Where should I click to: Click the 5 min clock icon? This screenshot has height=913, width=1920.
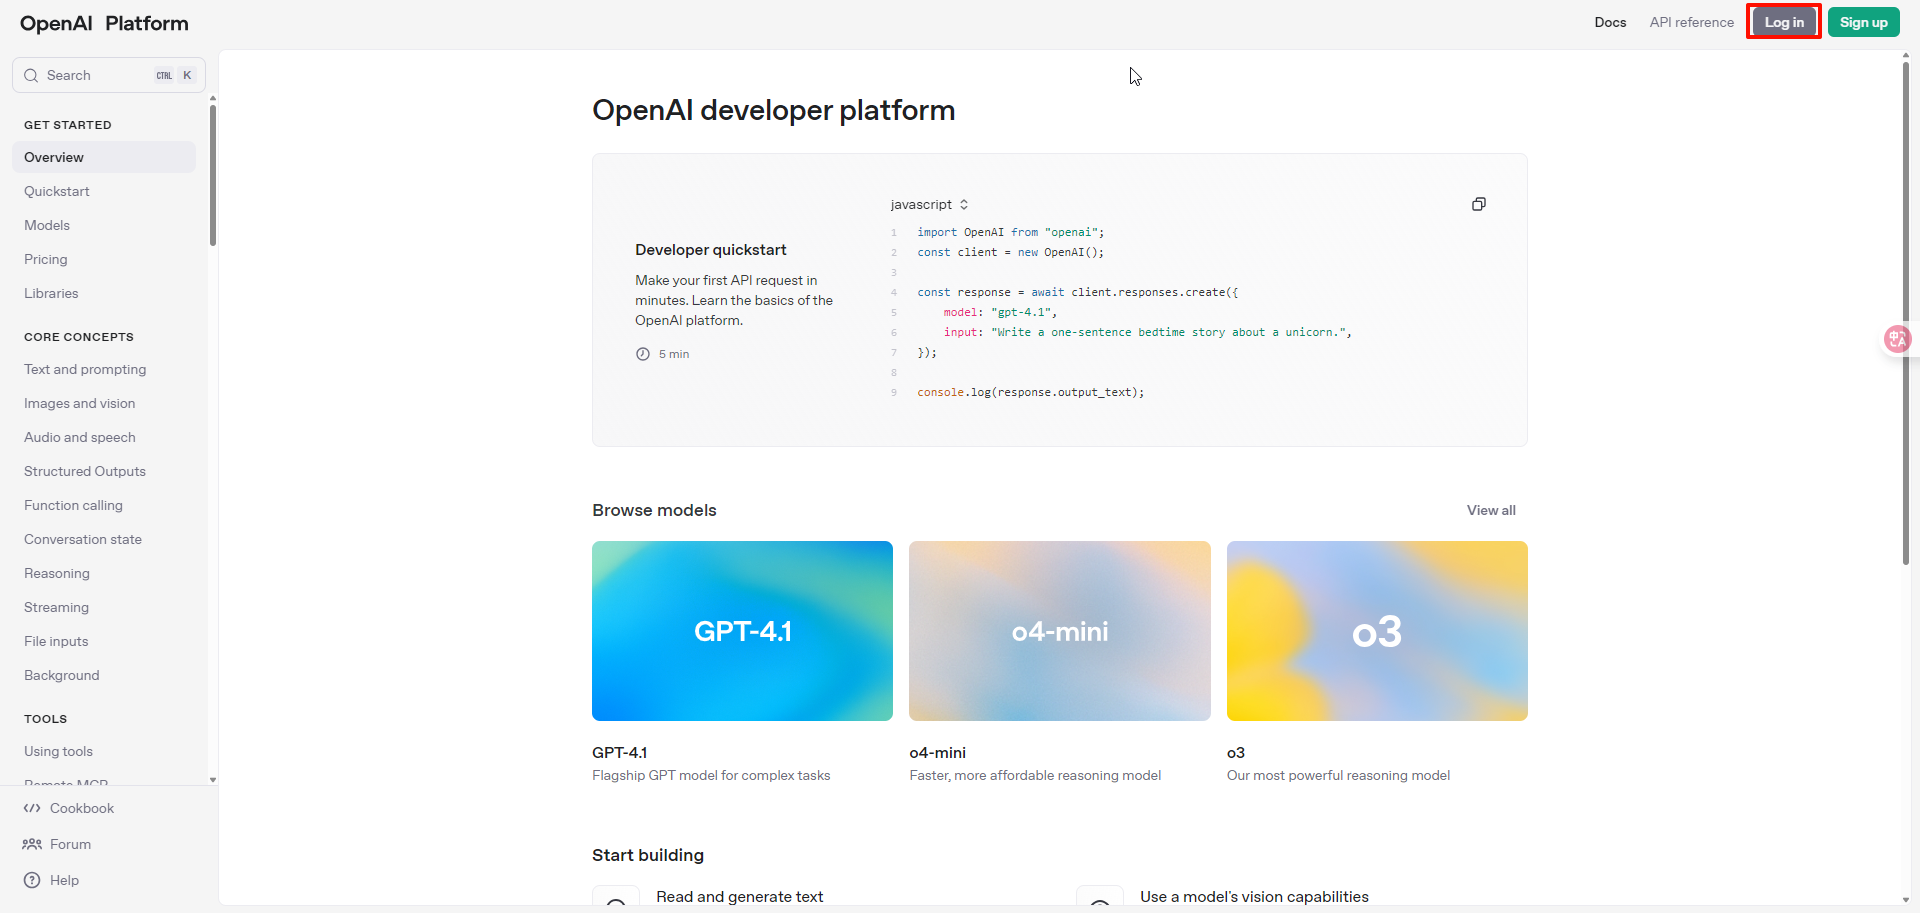643,354
